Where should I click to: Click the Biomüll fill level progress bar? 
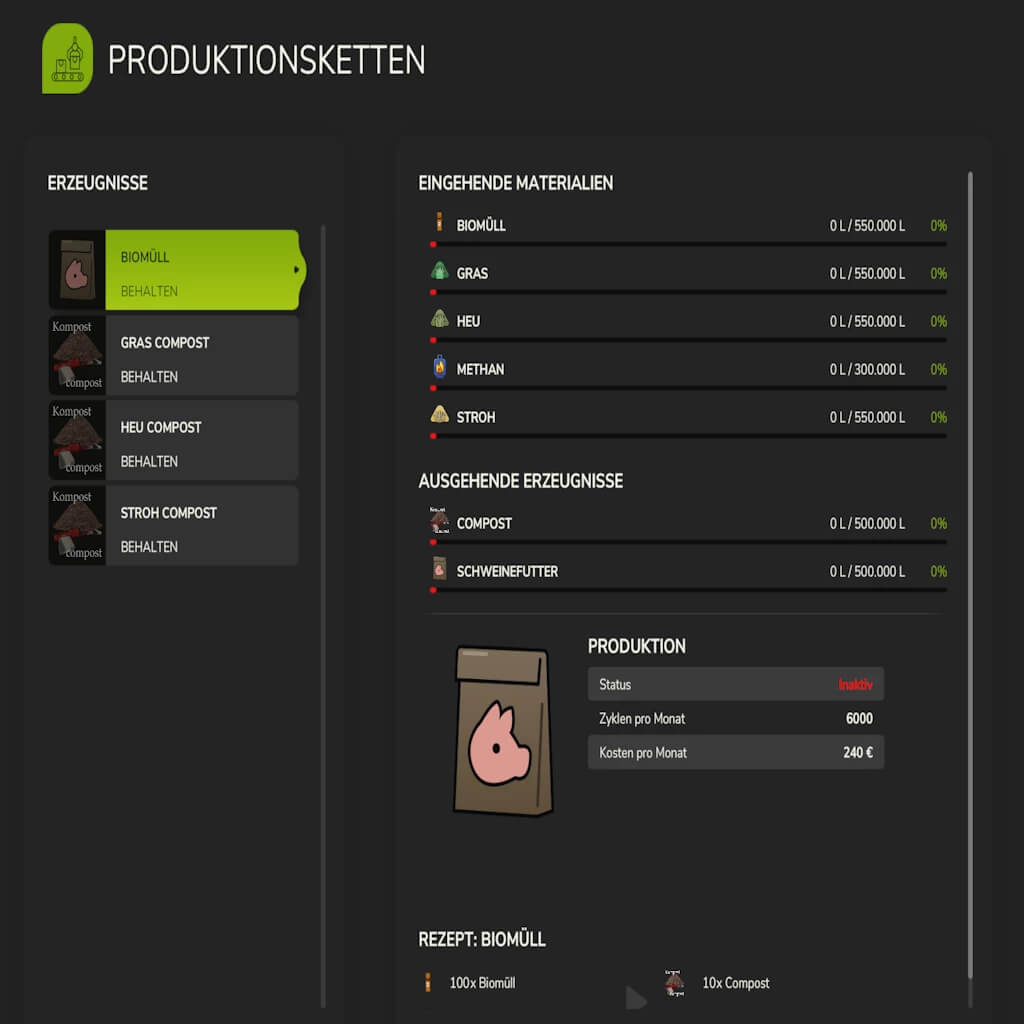688,244
